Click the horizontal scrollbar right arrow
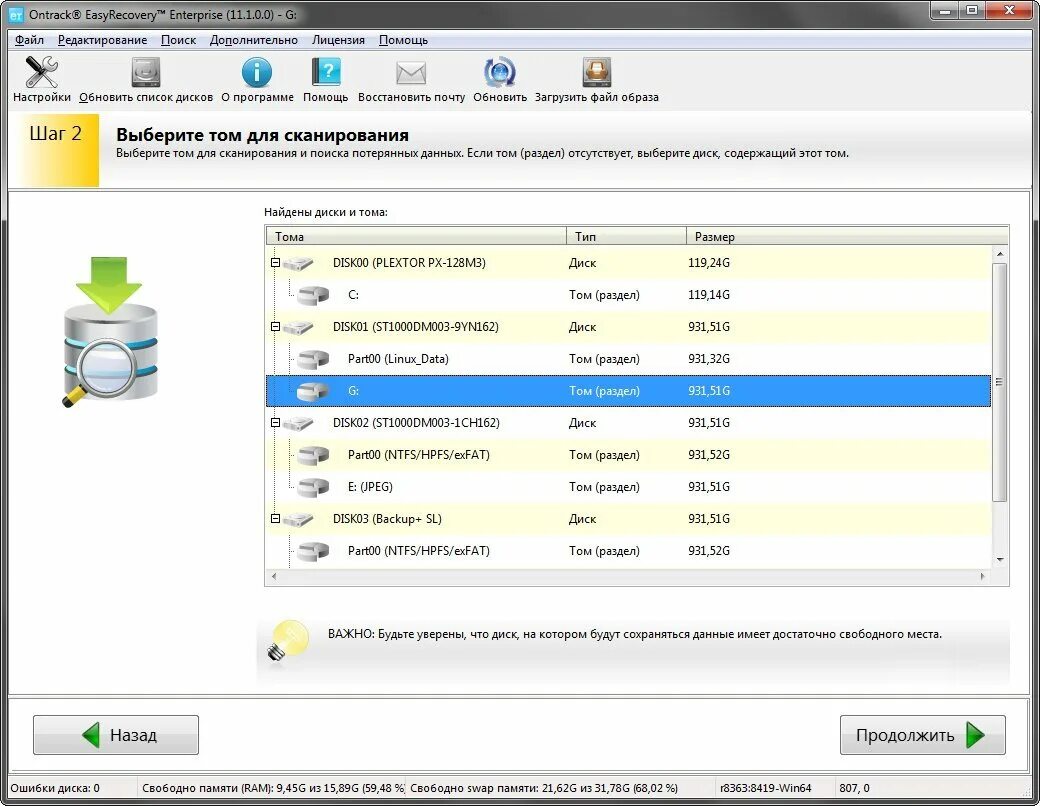Screen dimensions: 1040x806 pyautogui.click(x=983, y=576)
